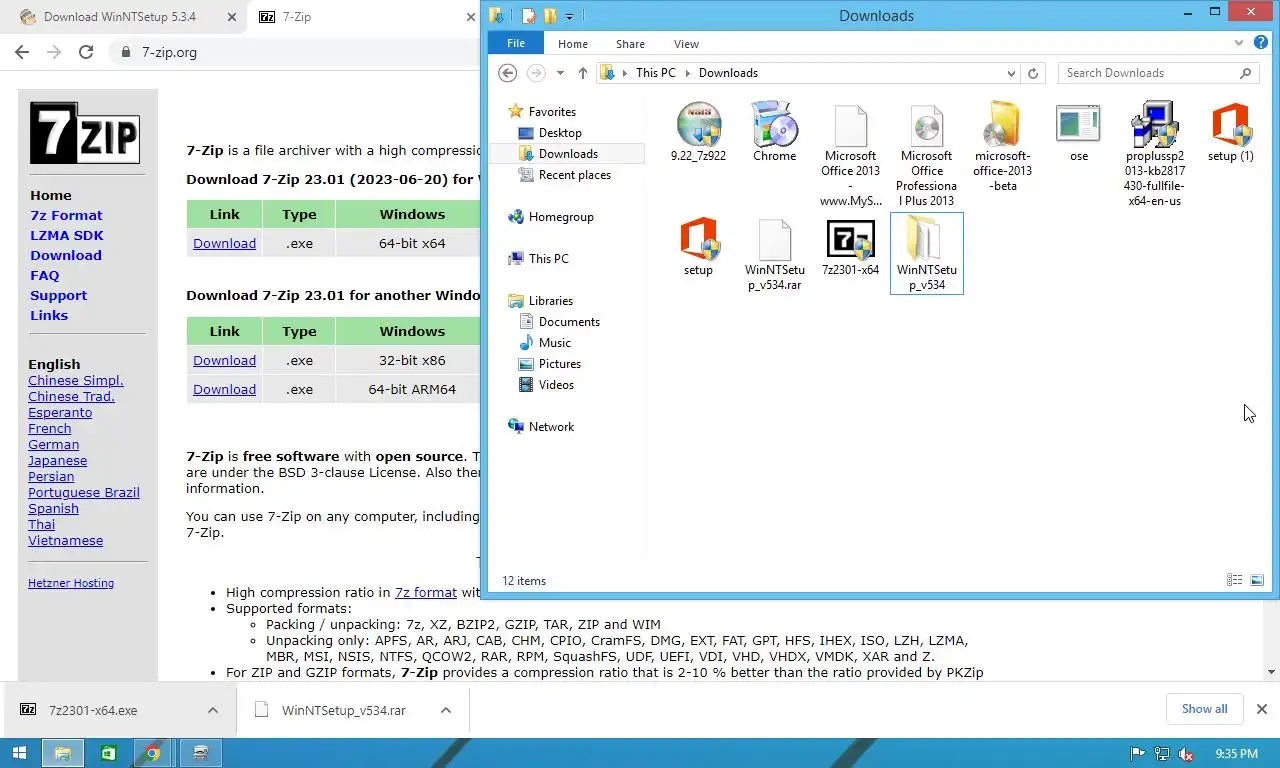Open the 9.22_7z922 installer file

pyautogui.click(x=698, y=132)
